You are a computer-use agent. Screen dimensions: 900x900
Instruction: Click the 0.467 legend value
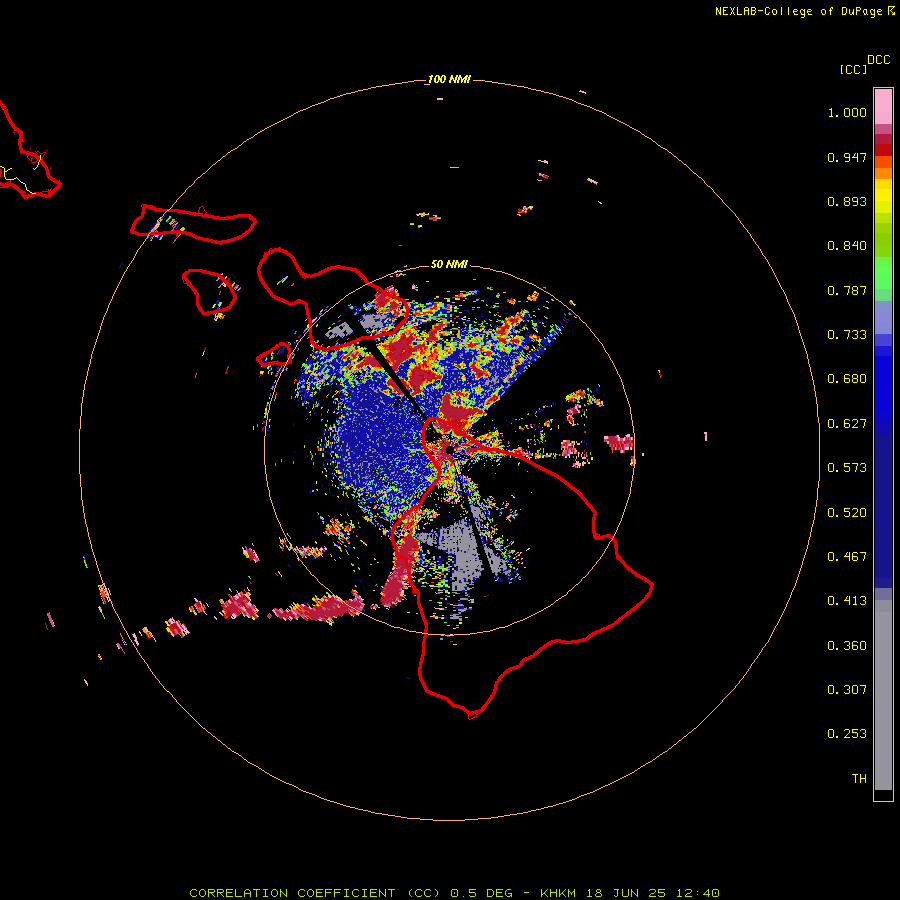pyautogui.click(x=847, y=557)
